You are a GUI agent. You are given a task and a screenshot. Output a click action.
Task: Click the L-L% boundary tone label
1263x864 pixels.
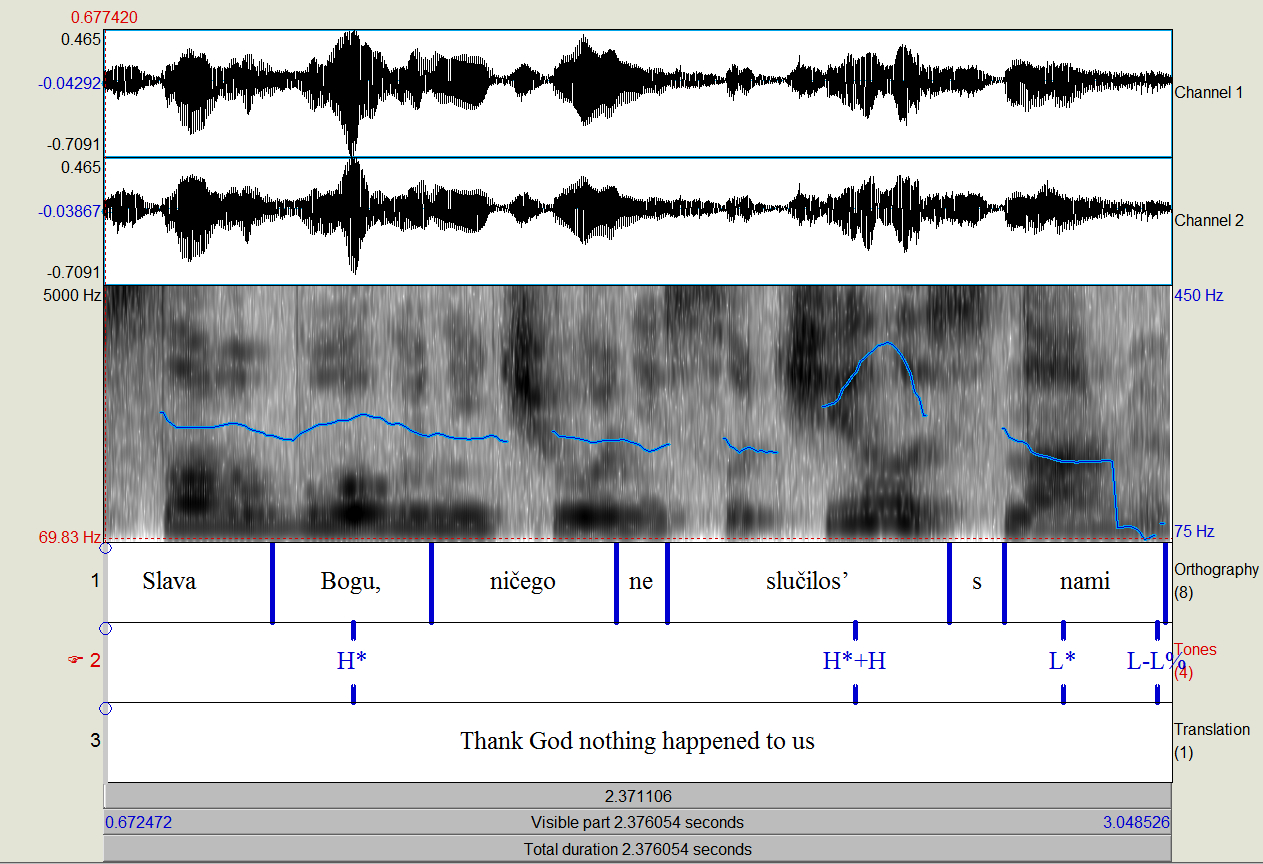[1155, 661]
